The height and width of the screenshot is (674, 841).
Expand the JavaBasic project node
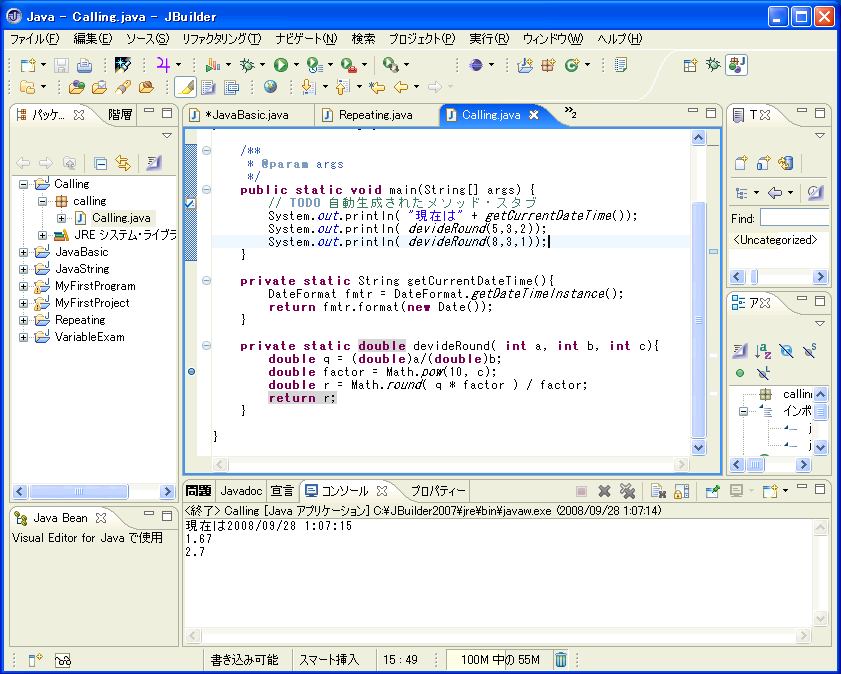coord(23,252)
